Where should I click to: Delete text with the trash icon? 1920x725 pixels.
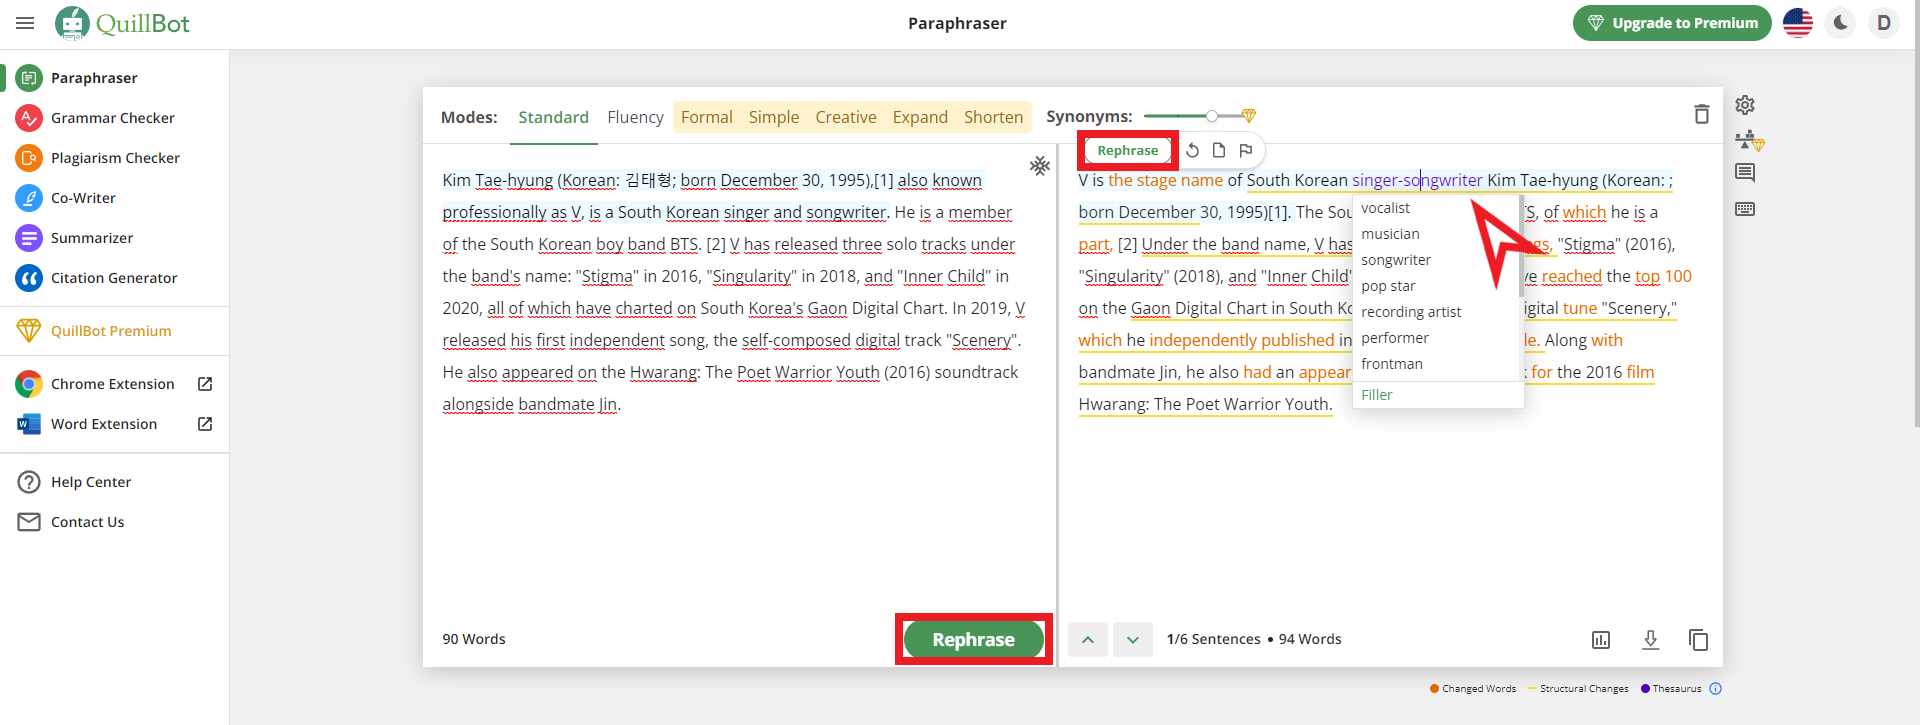coord(1702,114)
